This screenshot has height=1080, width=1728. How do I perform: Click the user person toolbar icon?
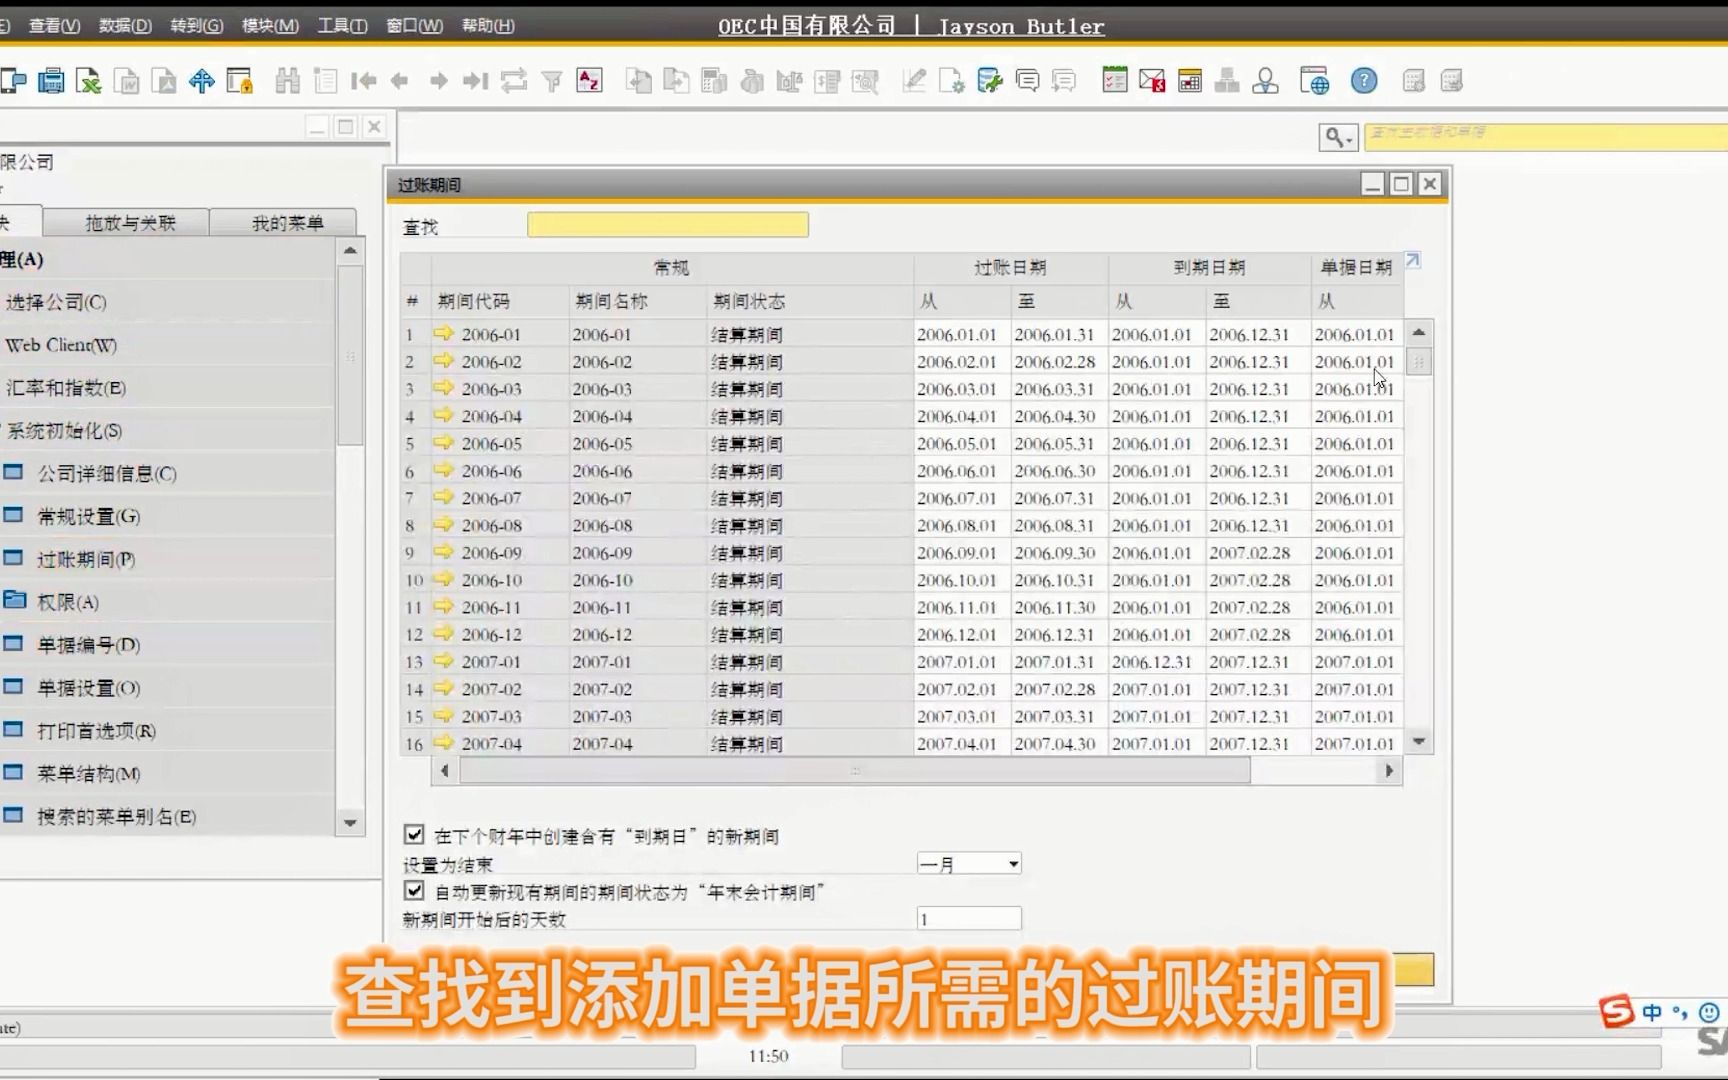tap(1265, 81)
